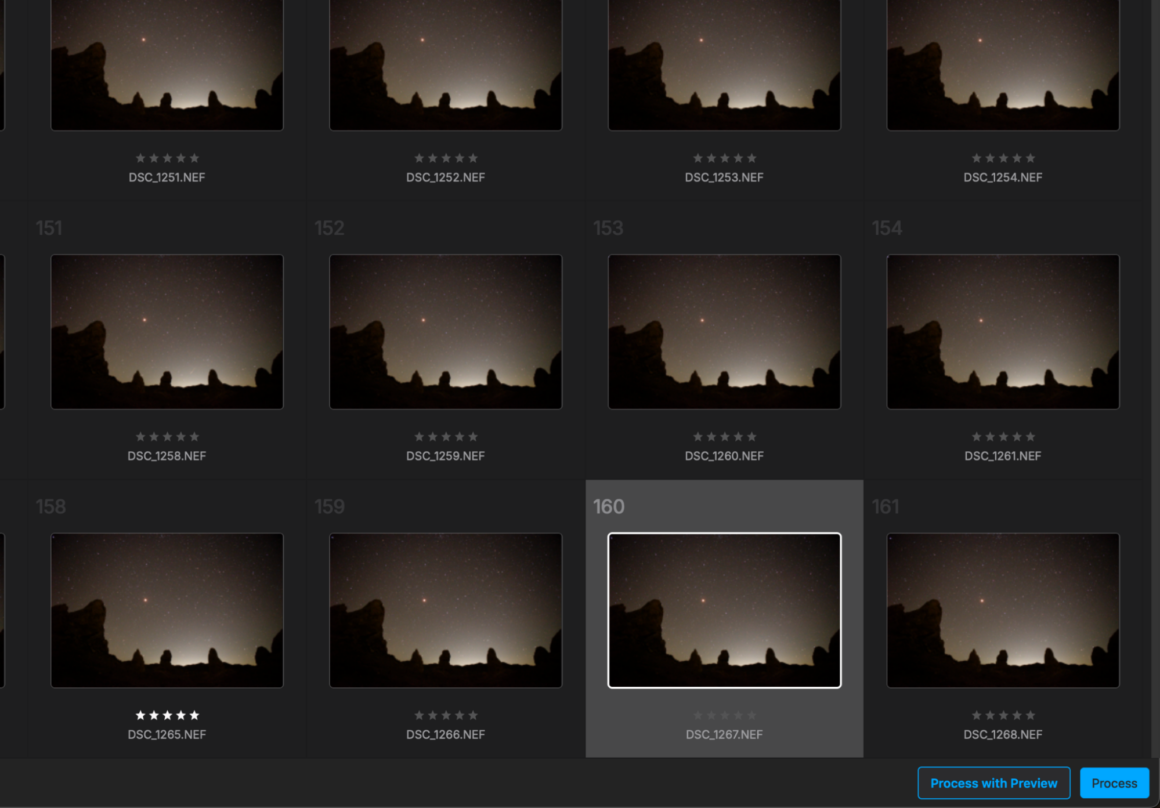Choose the DSC_1260.NEF image thumbnail

click(724, 331)
